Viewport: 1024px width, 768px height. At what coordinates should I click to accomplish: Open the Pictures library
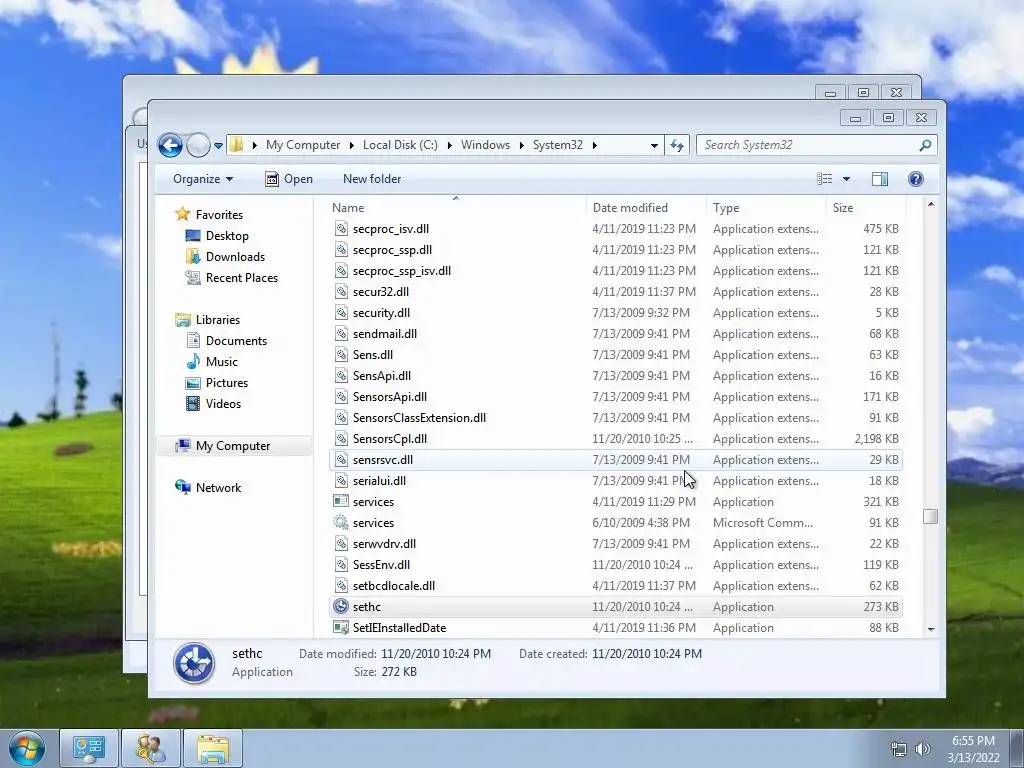click(x=227, y=383)
